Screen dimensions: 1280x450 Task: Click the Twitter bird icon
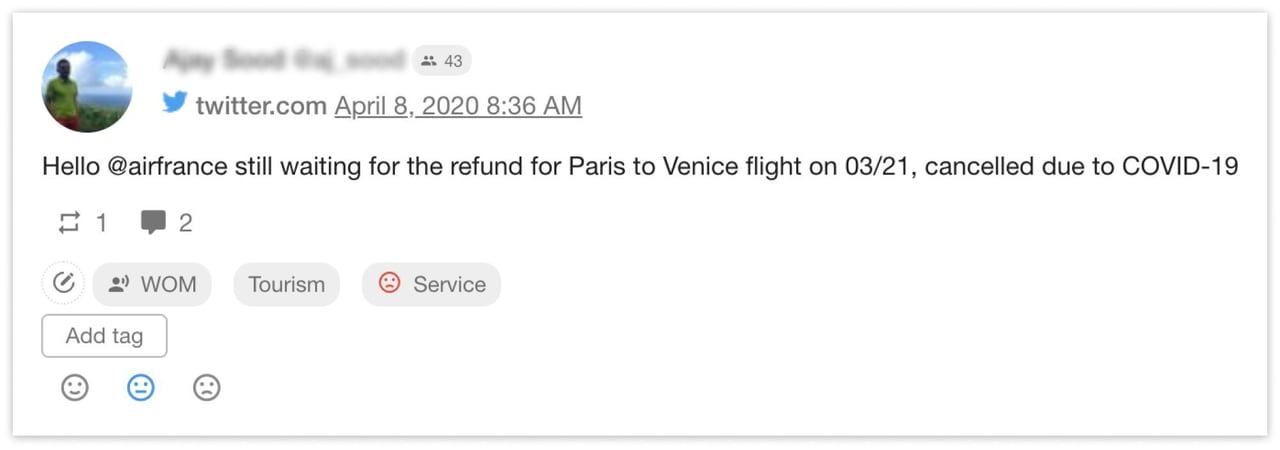(x=175, y=102)
